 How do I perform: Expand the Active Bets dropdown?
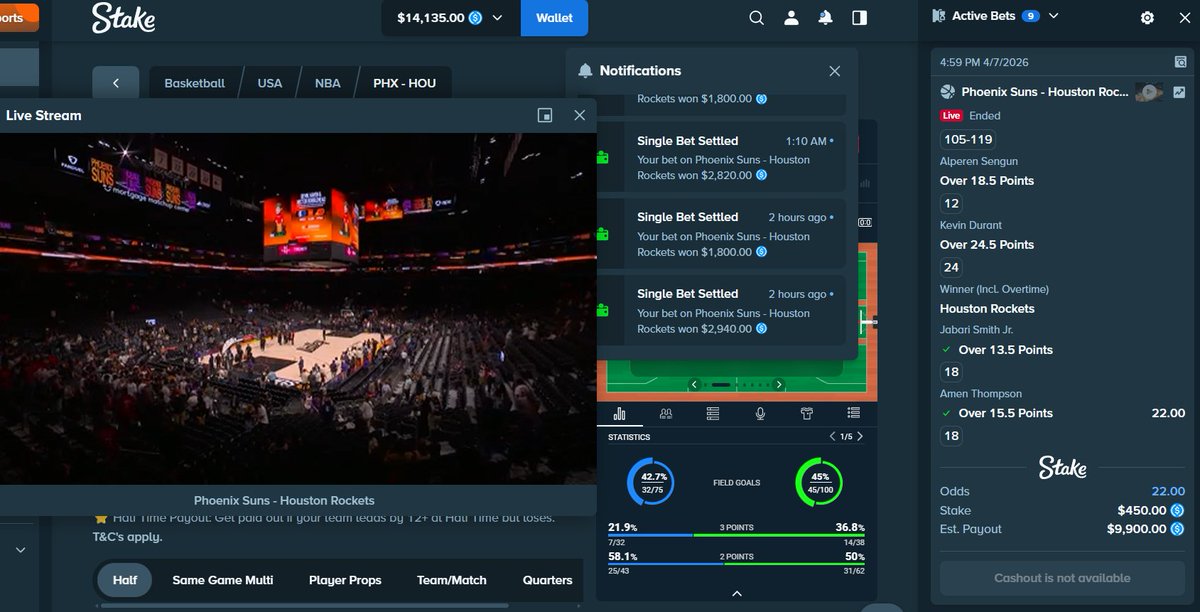coord(1053,16)
